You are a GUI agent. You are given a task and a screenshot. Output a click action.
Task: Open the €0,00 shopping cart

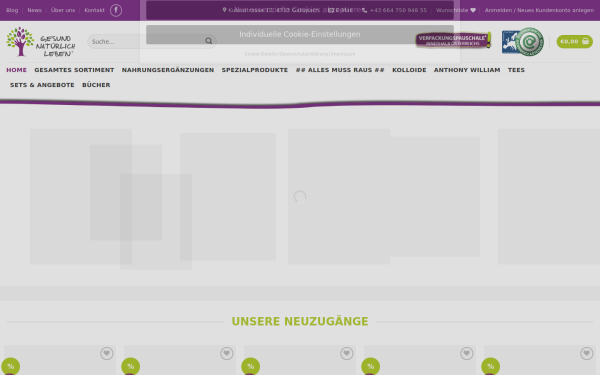coord(574,41)
